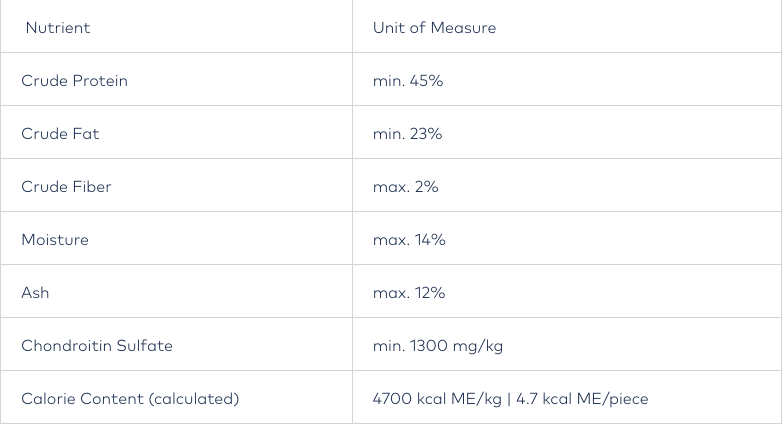Click the 4700 kcal ME/kg text
784x425 pixels.
click(436, 399)
